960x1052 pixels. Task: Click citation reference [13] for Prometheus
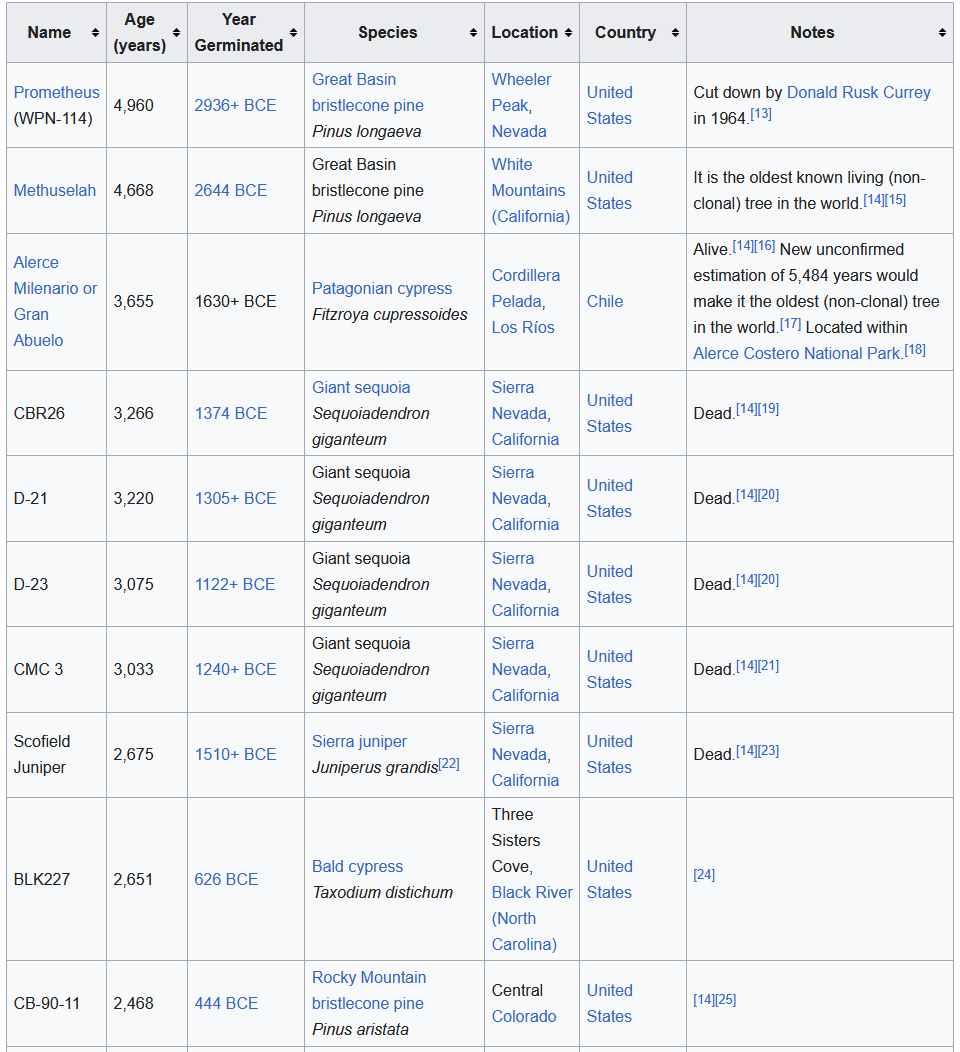coord(761,114)
